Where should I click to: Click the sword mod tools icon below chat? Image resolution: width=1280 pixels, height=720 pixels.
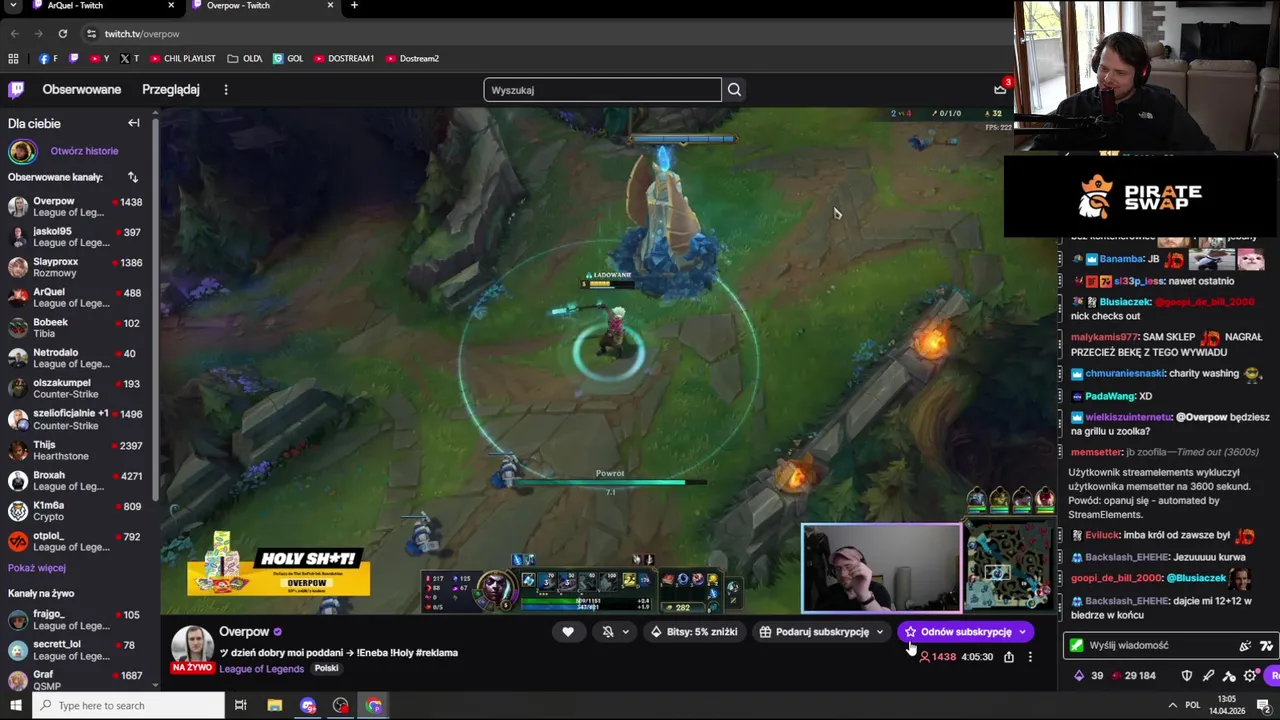[1208, 676]
